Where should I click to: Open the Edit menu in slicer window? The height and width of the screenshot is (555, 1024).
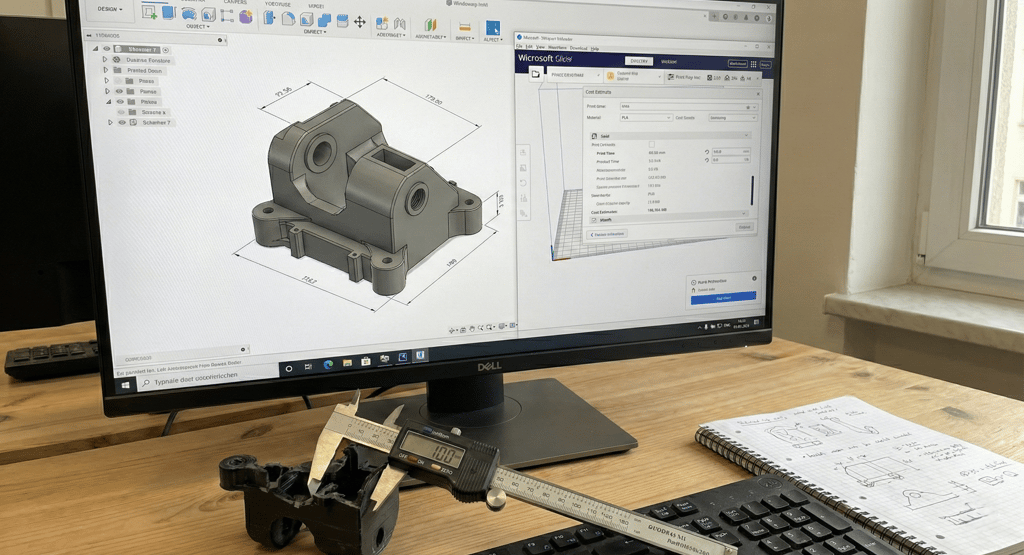click(x=530, y=48)
